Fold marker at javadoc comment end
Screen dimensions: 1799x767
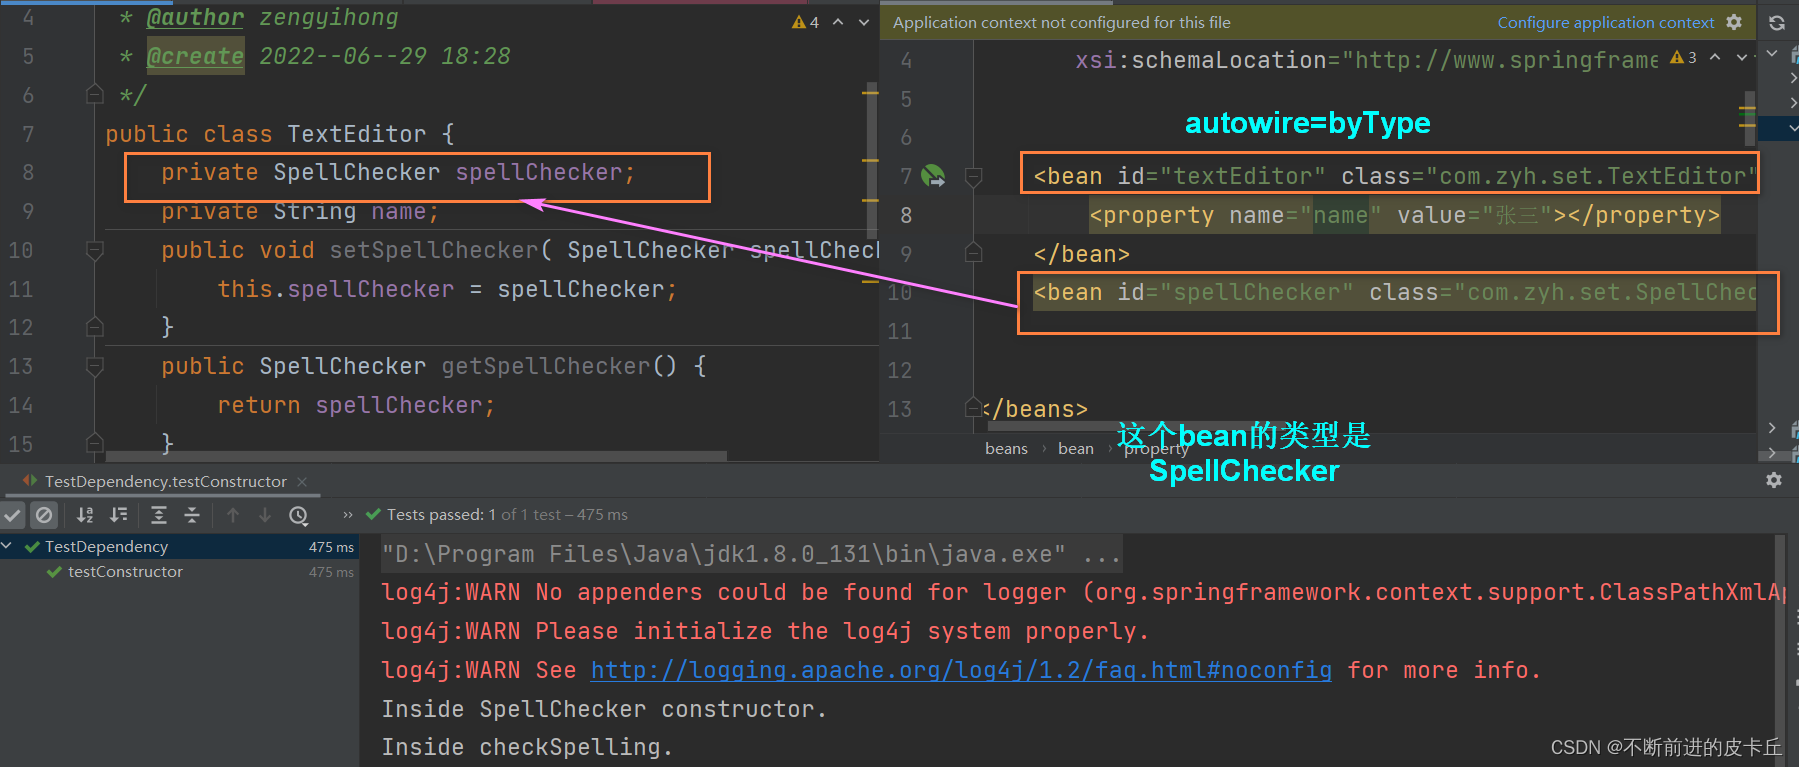click(x=95, y=94)
